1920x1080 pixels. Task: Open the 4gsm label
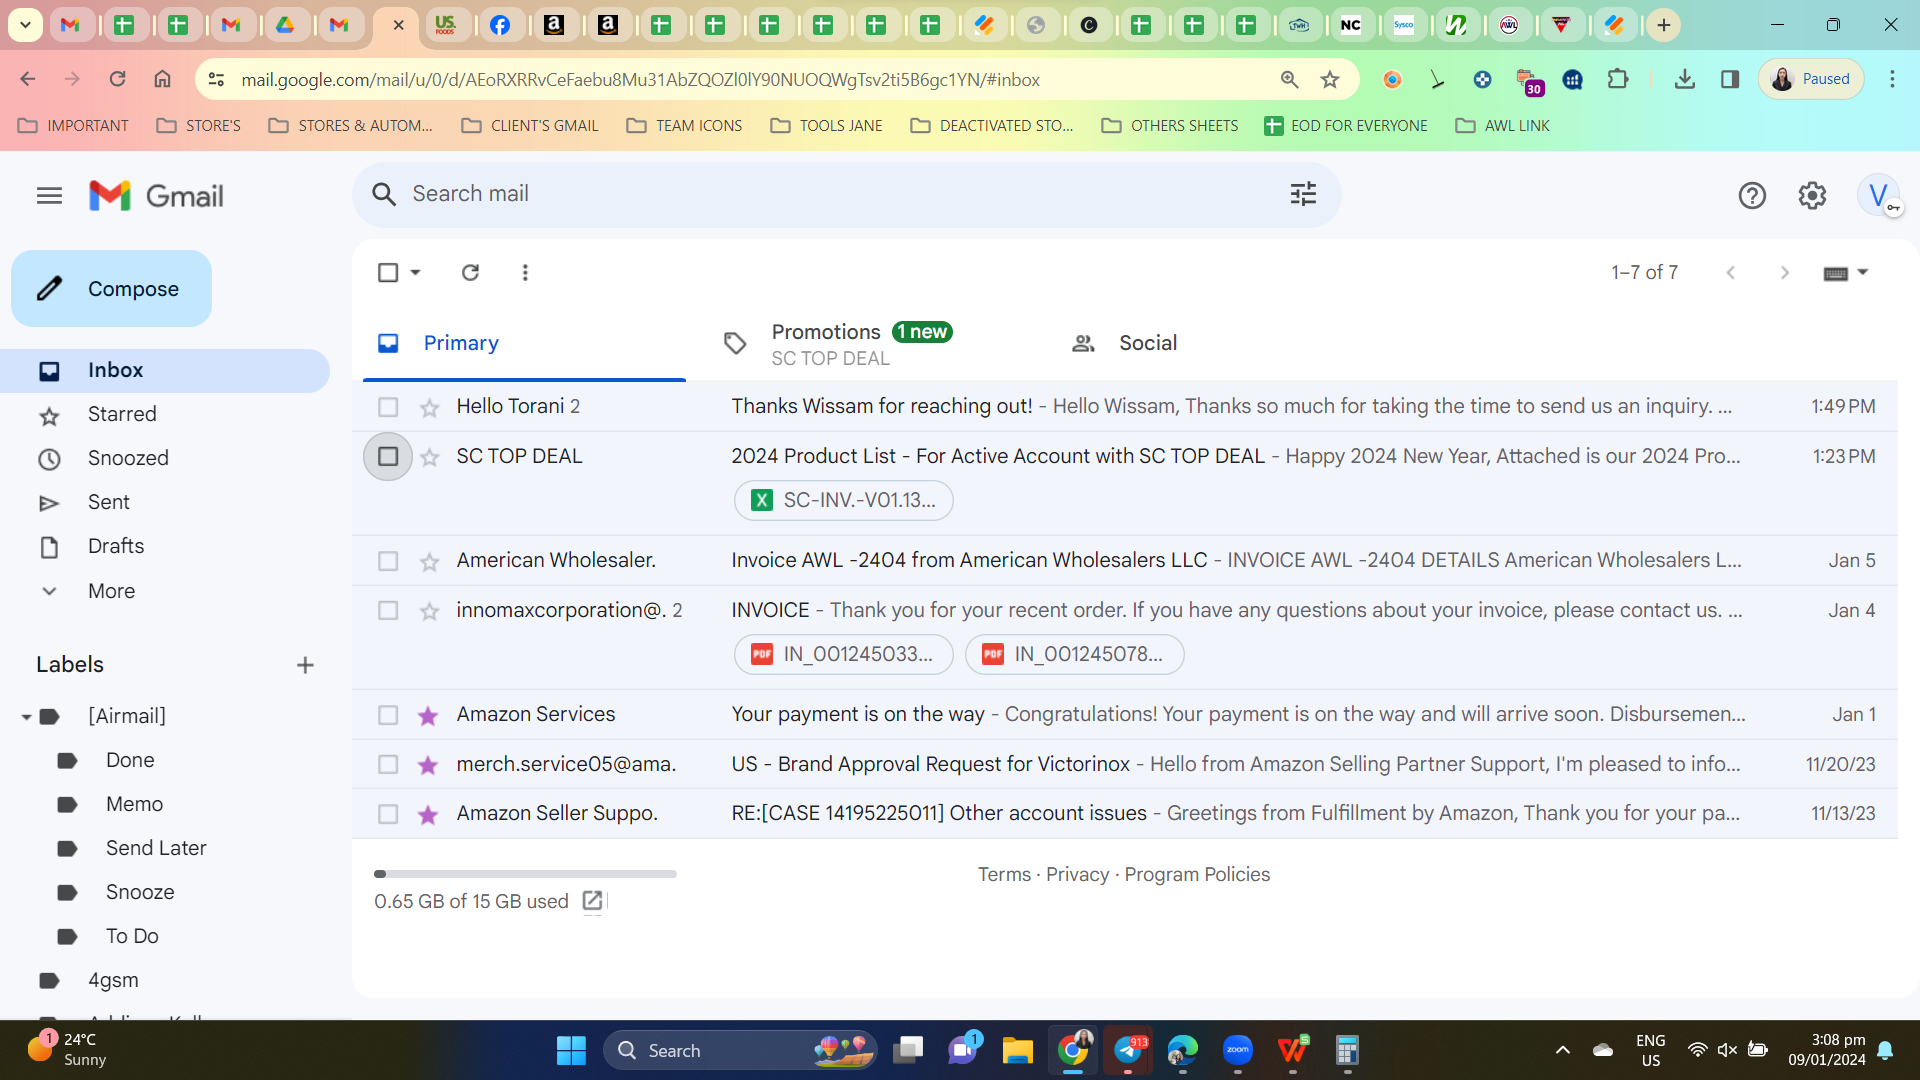pos(113,981)
